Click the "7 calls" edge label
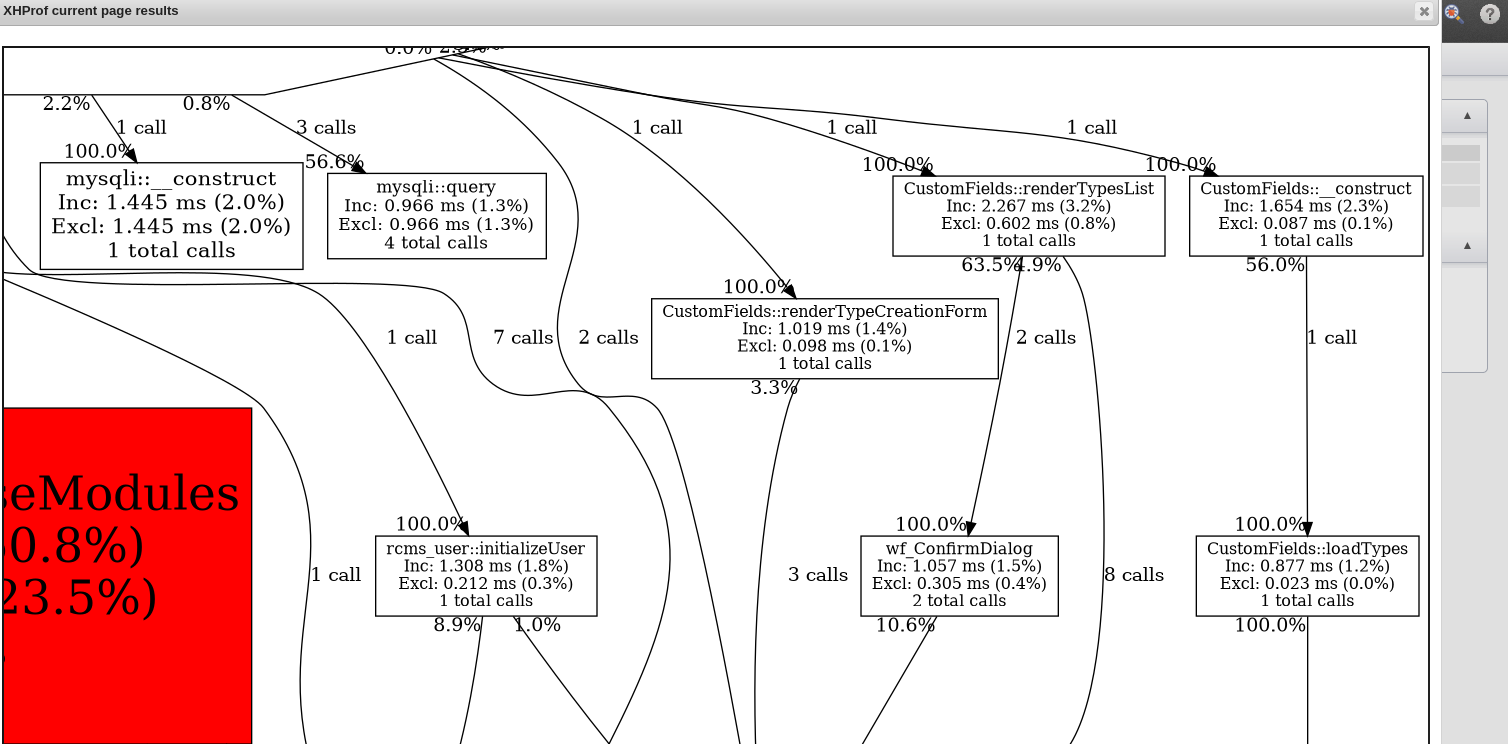This screenshot has height=744, width=1508. point(523,338)
